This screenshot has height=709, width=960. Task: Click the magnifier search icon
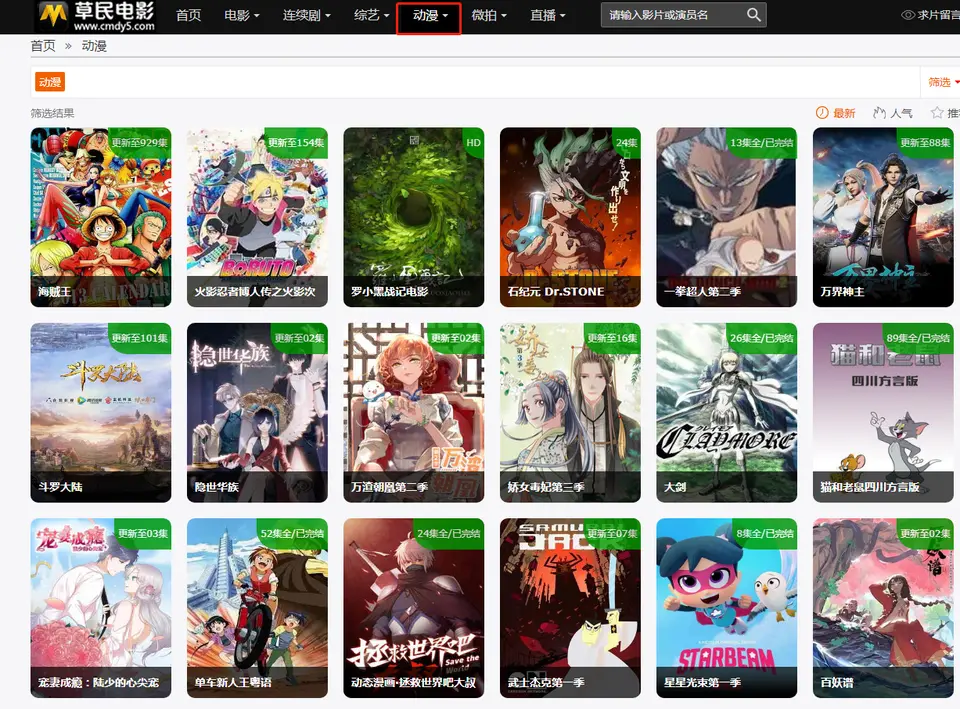tap(754, 15)
